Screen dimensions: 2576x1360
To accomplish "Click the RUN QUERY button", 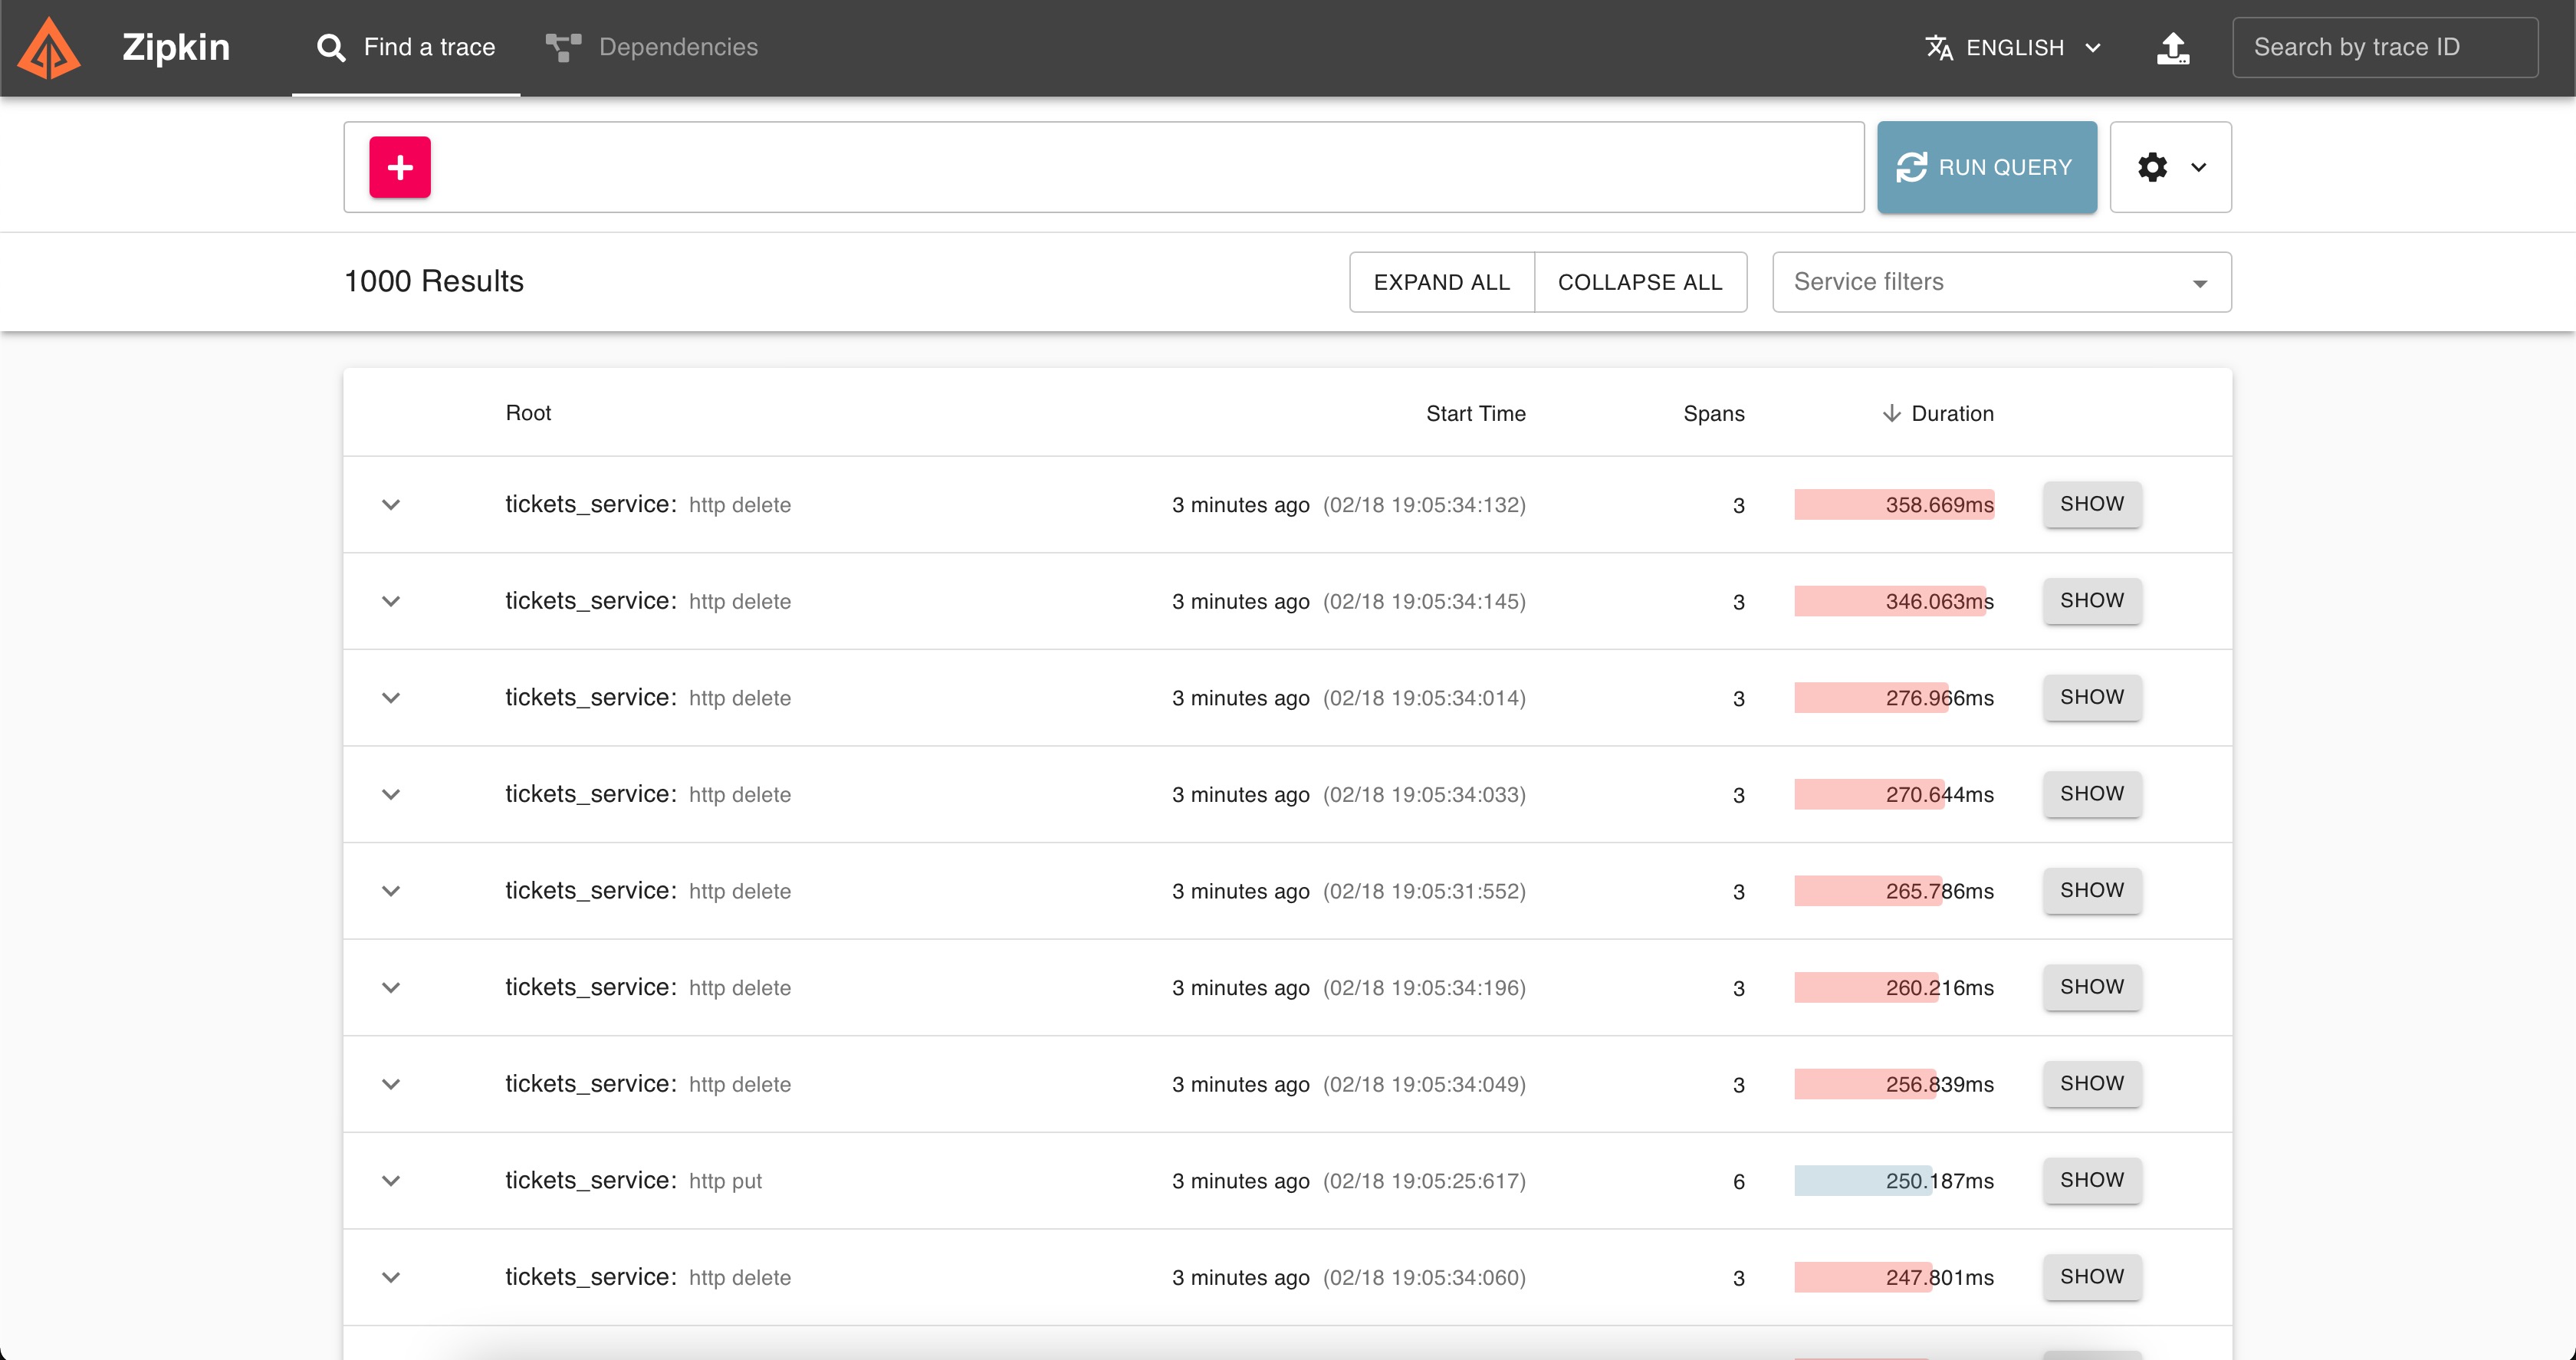I will (1986, 167).
